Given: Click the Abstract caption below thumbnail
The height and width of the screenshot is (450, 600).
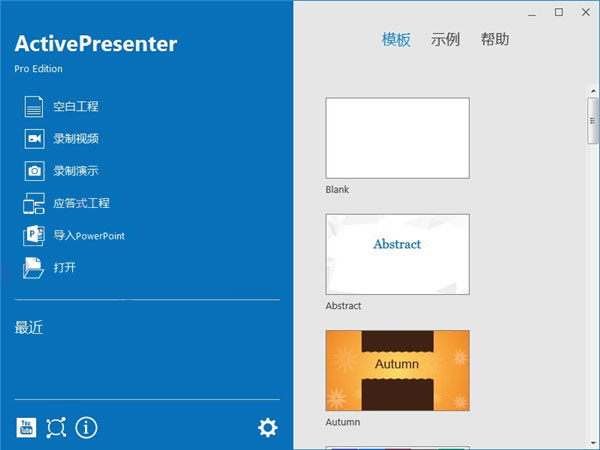Looking at the screenshot, I should 343,306.
